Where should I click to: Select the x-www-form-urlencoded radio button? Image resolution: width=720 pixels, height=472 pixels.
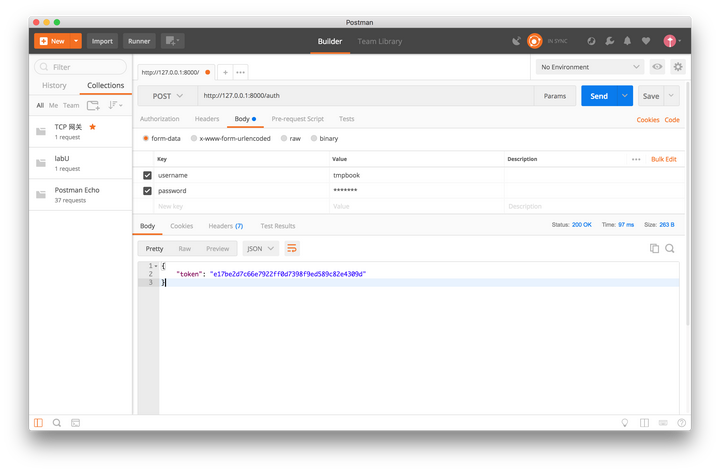(x=194, y=138)
